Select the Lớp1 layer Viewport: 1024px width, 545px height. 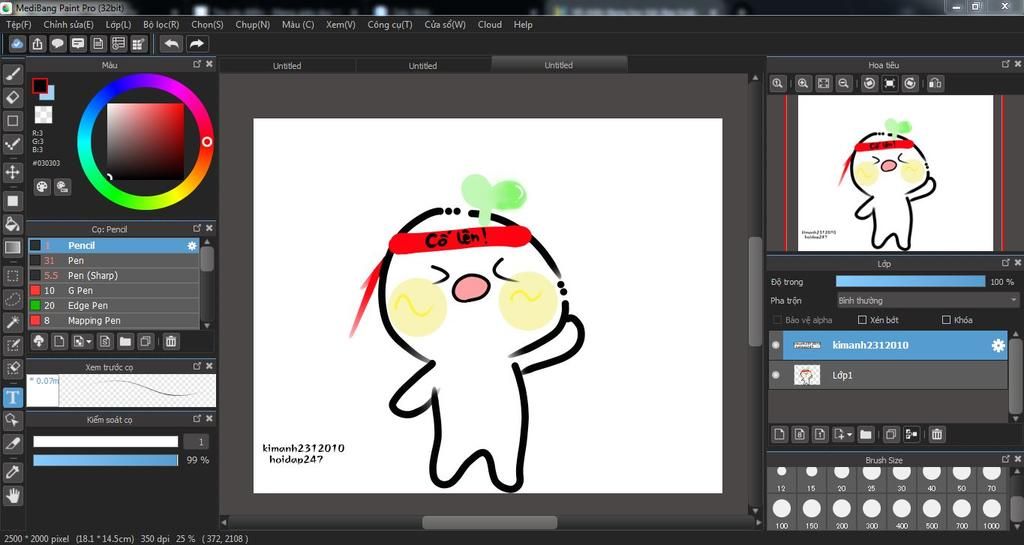pyautogui.click(x=888, y=375)
